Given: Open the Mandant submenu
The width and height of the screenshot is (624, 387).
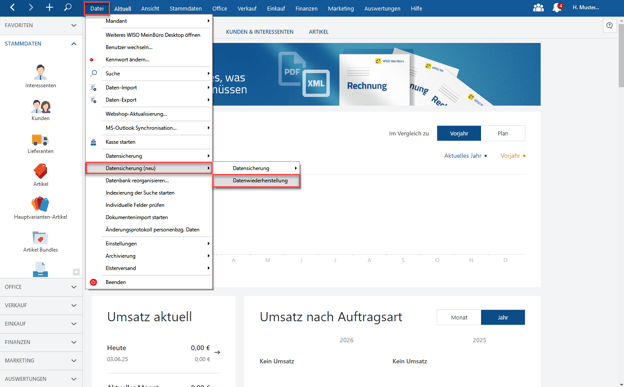Looking at the screenshot, I should (149, 21).
